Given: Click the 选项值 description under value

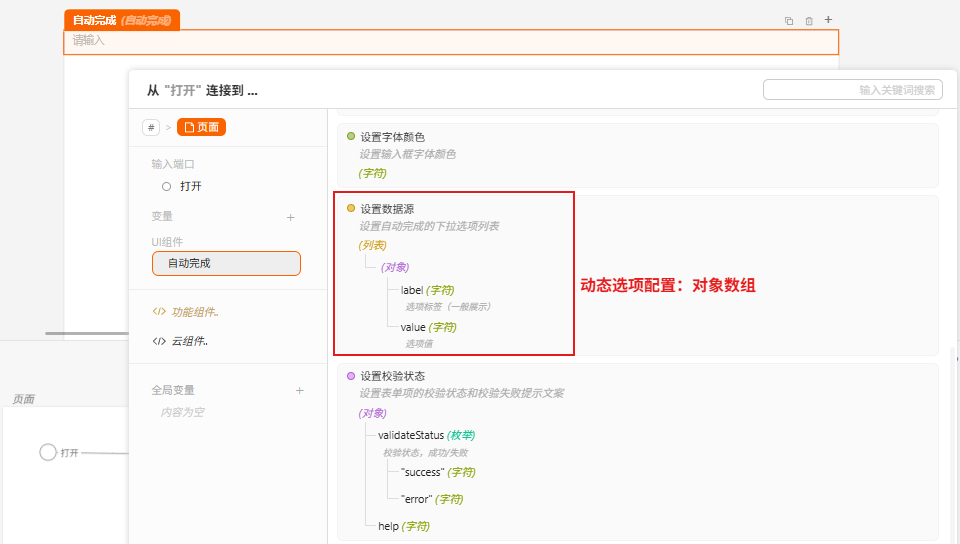Looking at the screenshot, I should pos(419,344).
